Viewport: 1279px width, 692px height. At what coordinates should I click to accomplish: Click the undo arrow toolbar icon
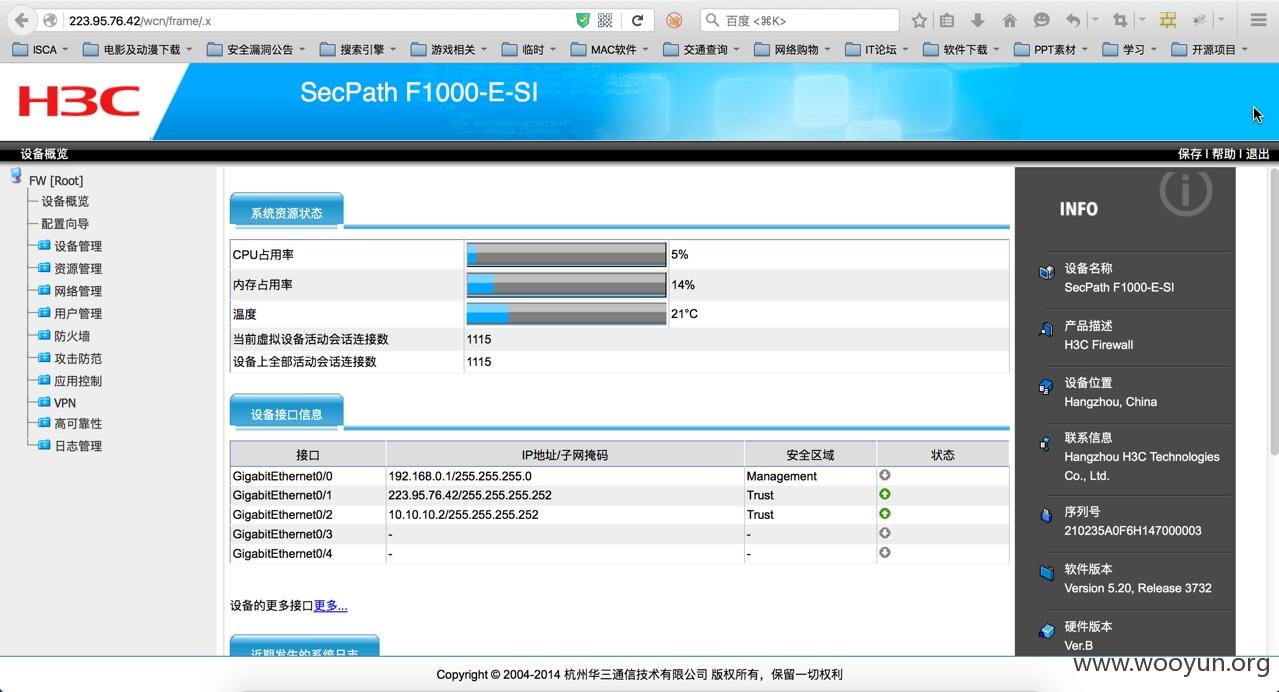pyautogui.click(x=1073, y=20)
